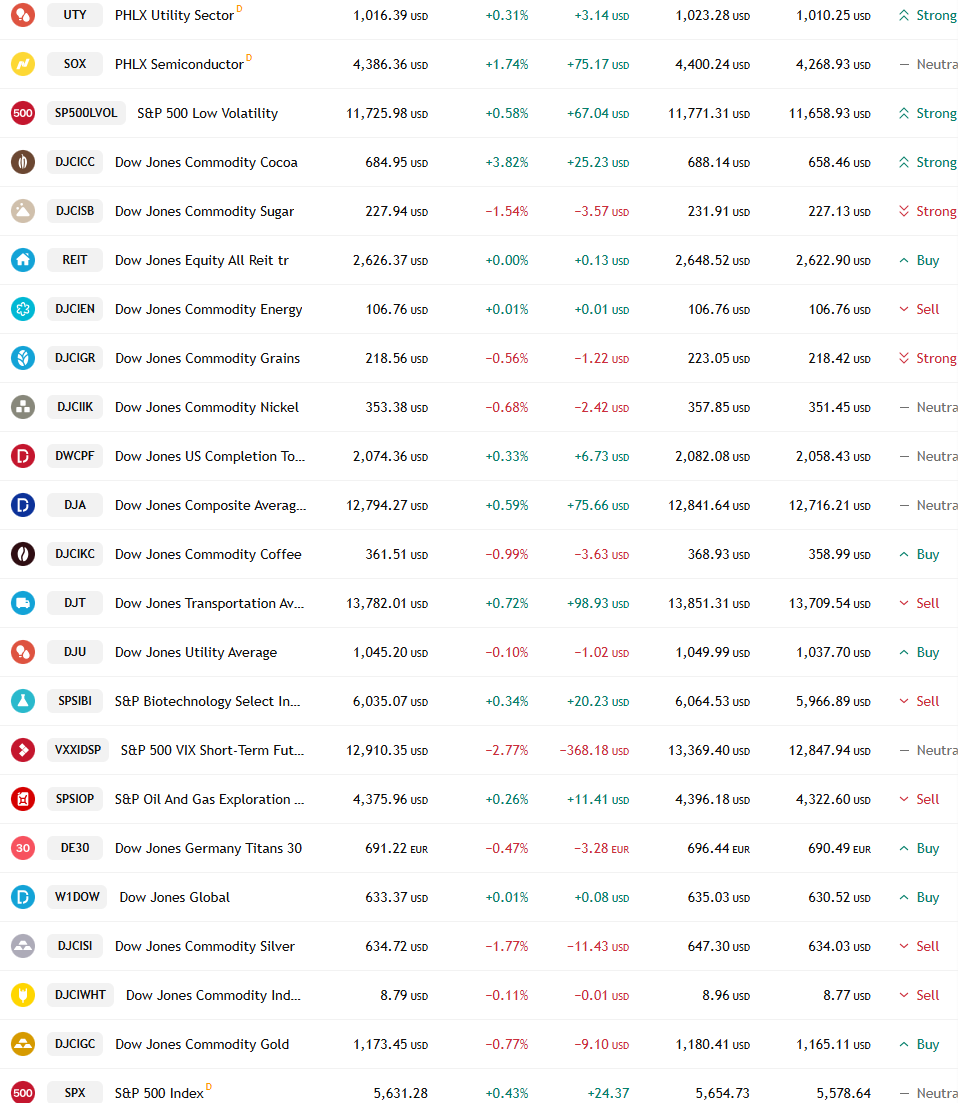This screenshot has height=1103, width=958.
Task: Open Dow Jones Commodity Nickel link
Action: tap(207, 407)
